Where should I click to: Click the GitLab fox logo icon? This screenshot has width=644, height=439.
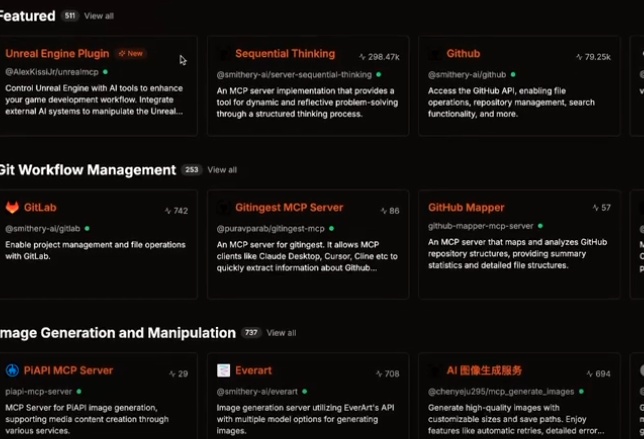(x=12, y=207)
